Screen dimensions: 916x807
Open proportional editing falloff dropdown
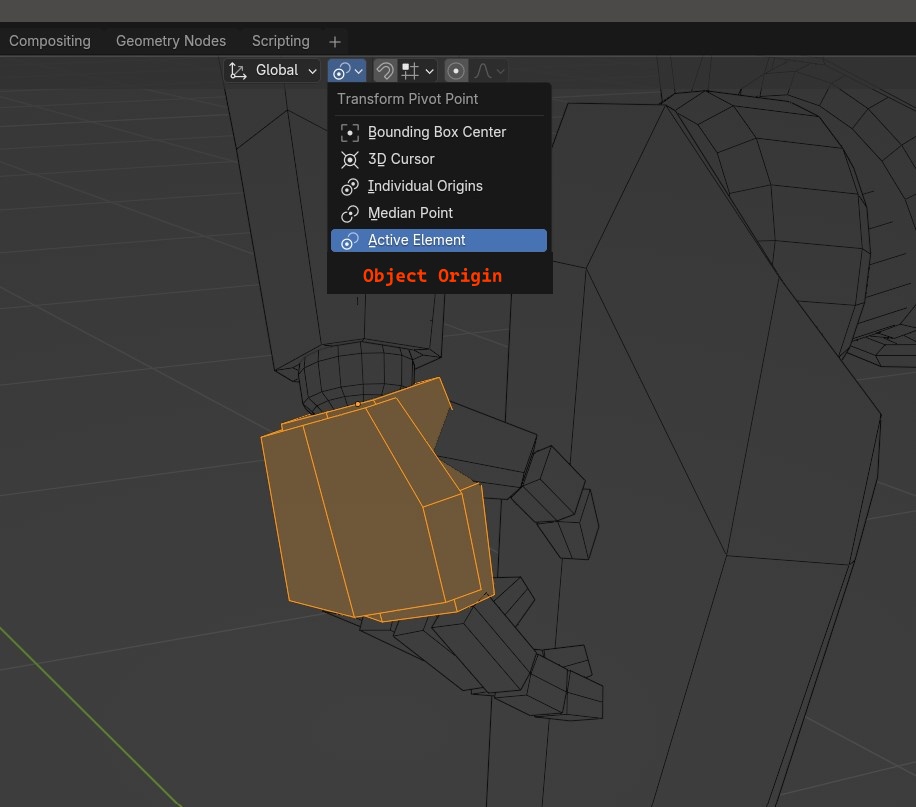pos(489,71)
